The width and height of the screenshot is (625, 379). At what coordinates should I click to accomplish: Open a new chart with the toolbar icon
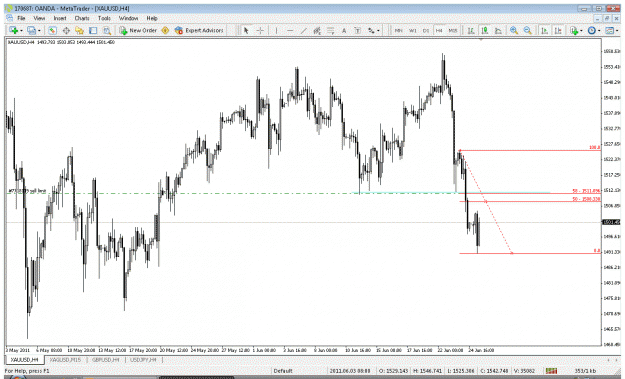point(13,30)
